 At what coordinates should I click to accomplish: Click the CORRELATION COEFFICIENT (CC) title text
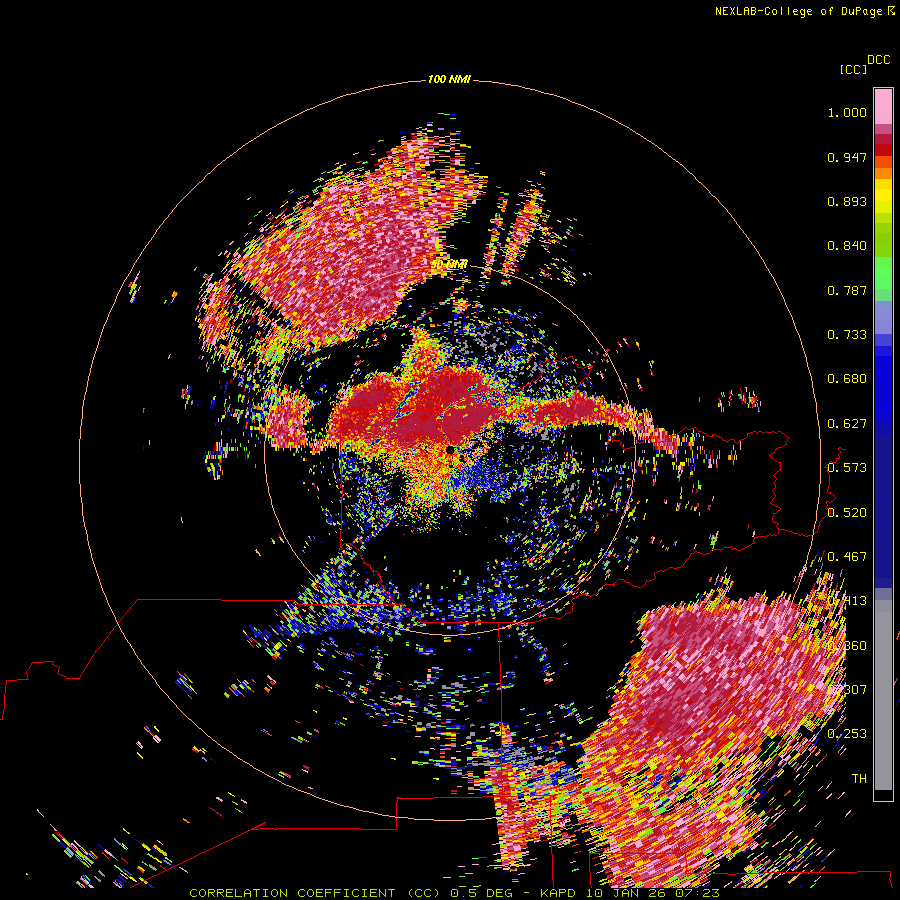pos(312,893)
